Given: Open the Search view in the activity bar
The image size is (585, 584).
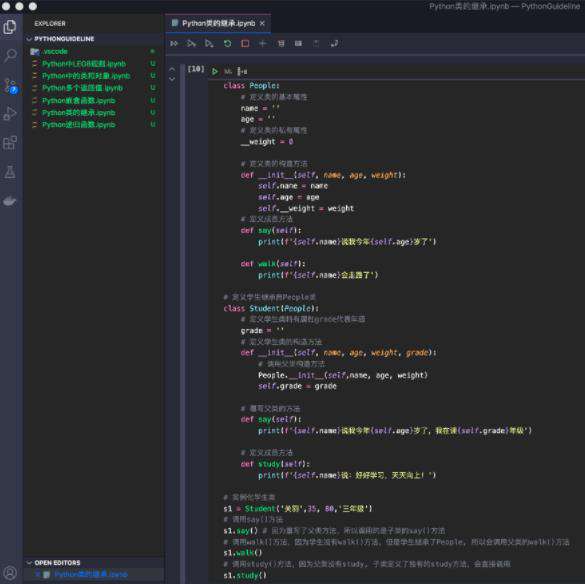Looking at the screenshot, I should (x=10, y=56).
